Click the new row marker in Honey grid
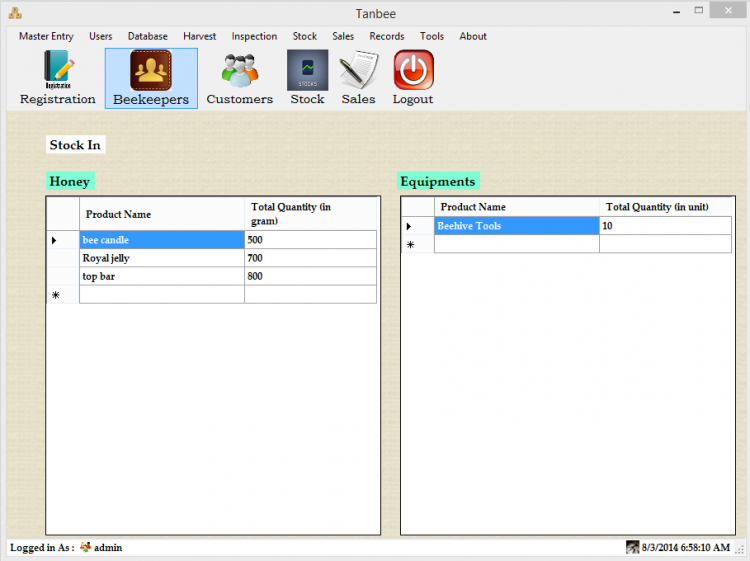The image size is (750, 561). point(56,295)
